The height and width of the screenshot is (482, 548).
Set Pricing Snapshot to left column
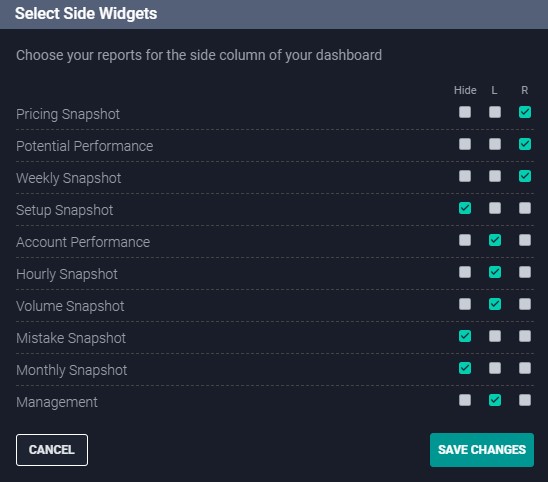pyautogui.click(x=495, y=112)
